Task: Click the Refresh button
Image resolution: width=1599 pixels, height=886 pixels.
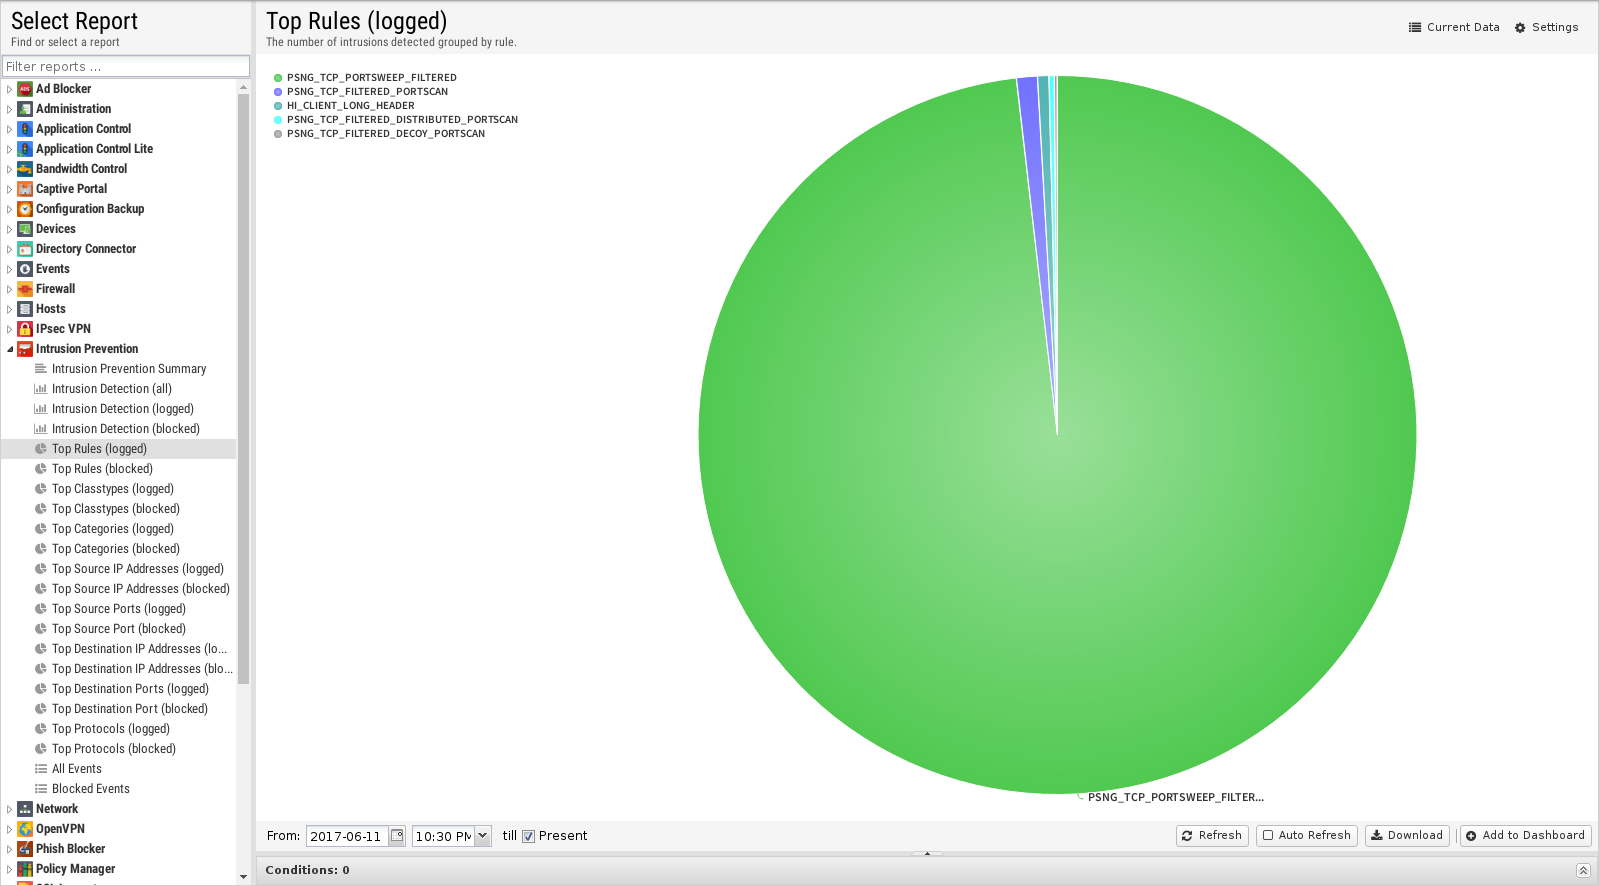Action: point(1212,835)
